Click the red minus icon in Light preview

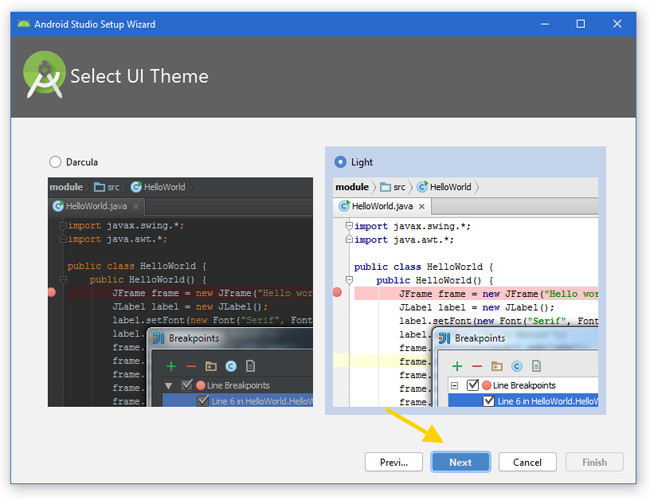[475, 367]
